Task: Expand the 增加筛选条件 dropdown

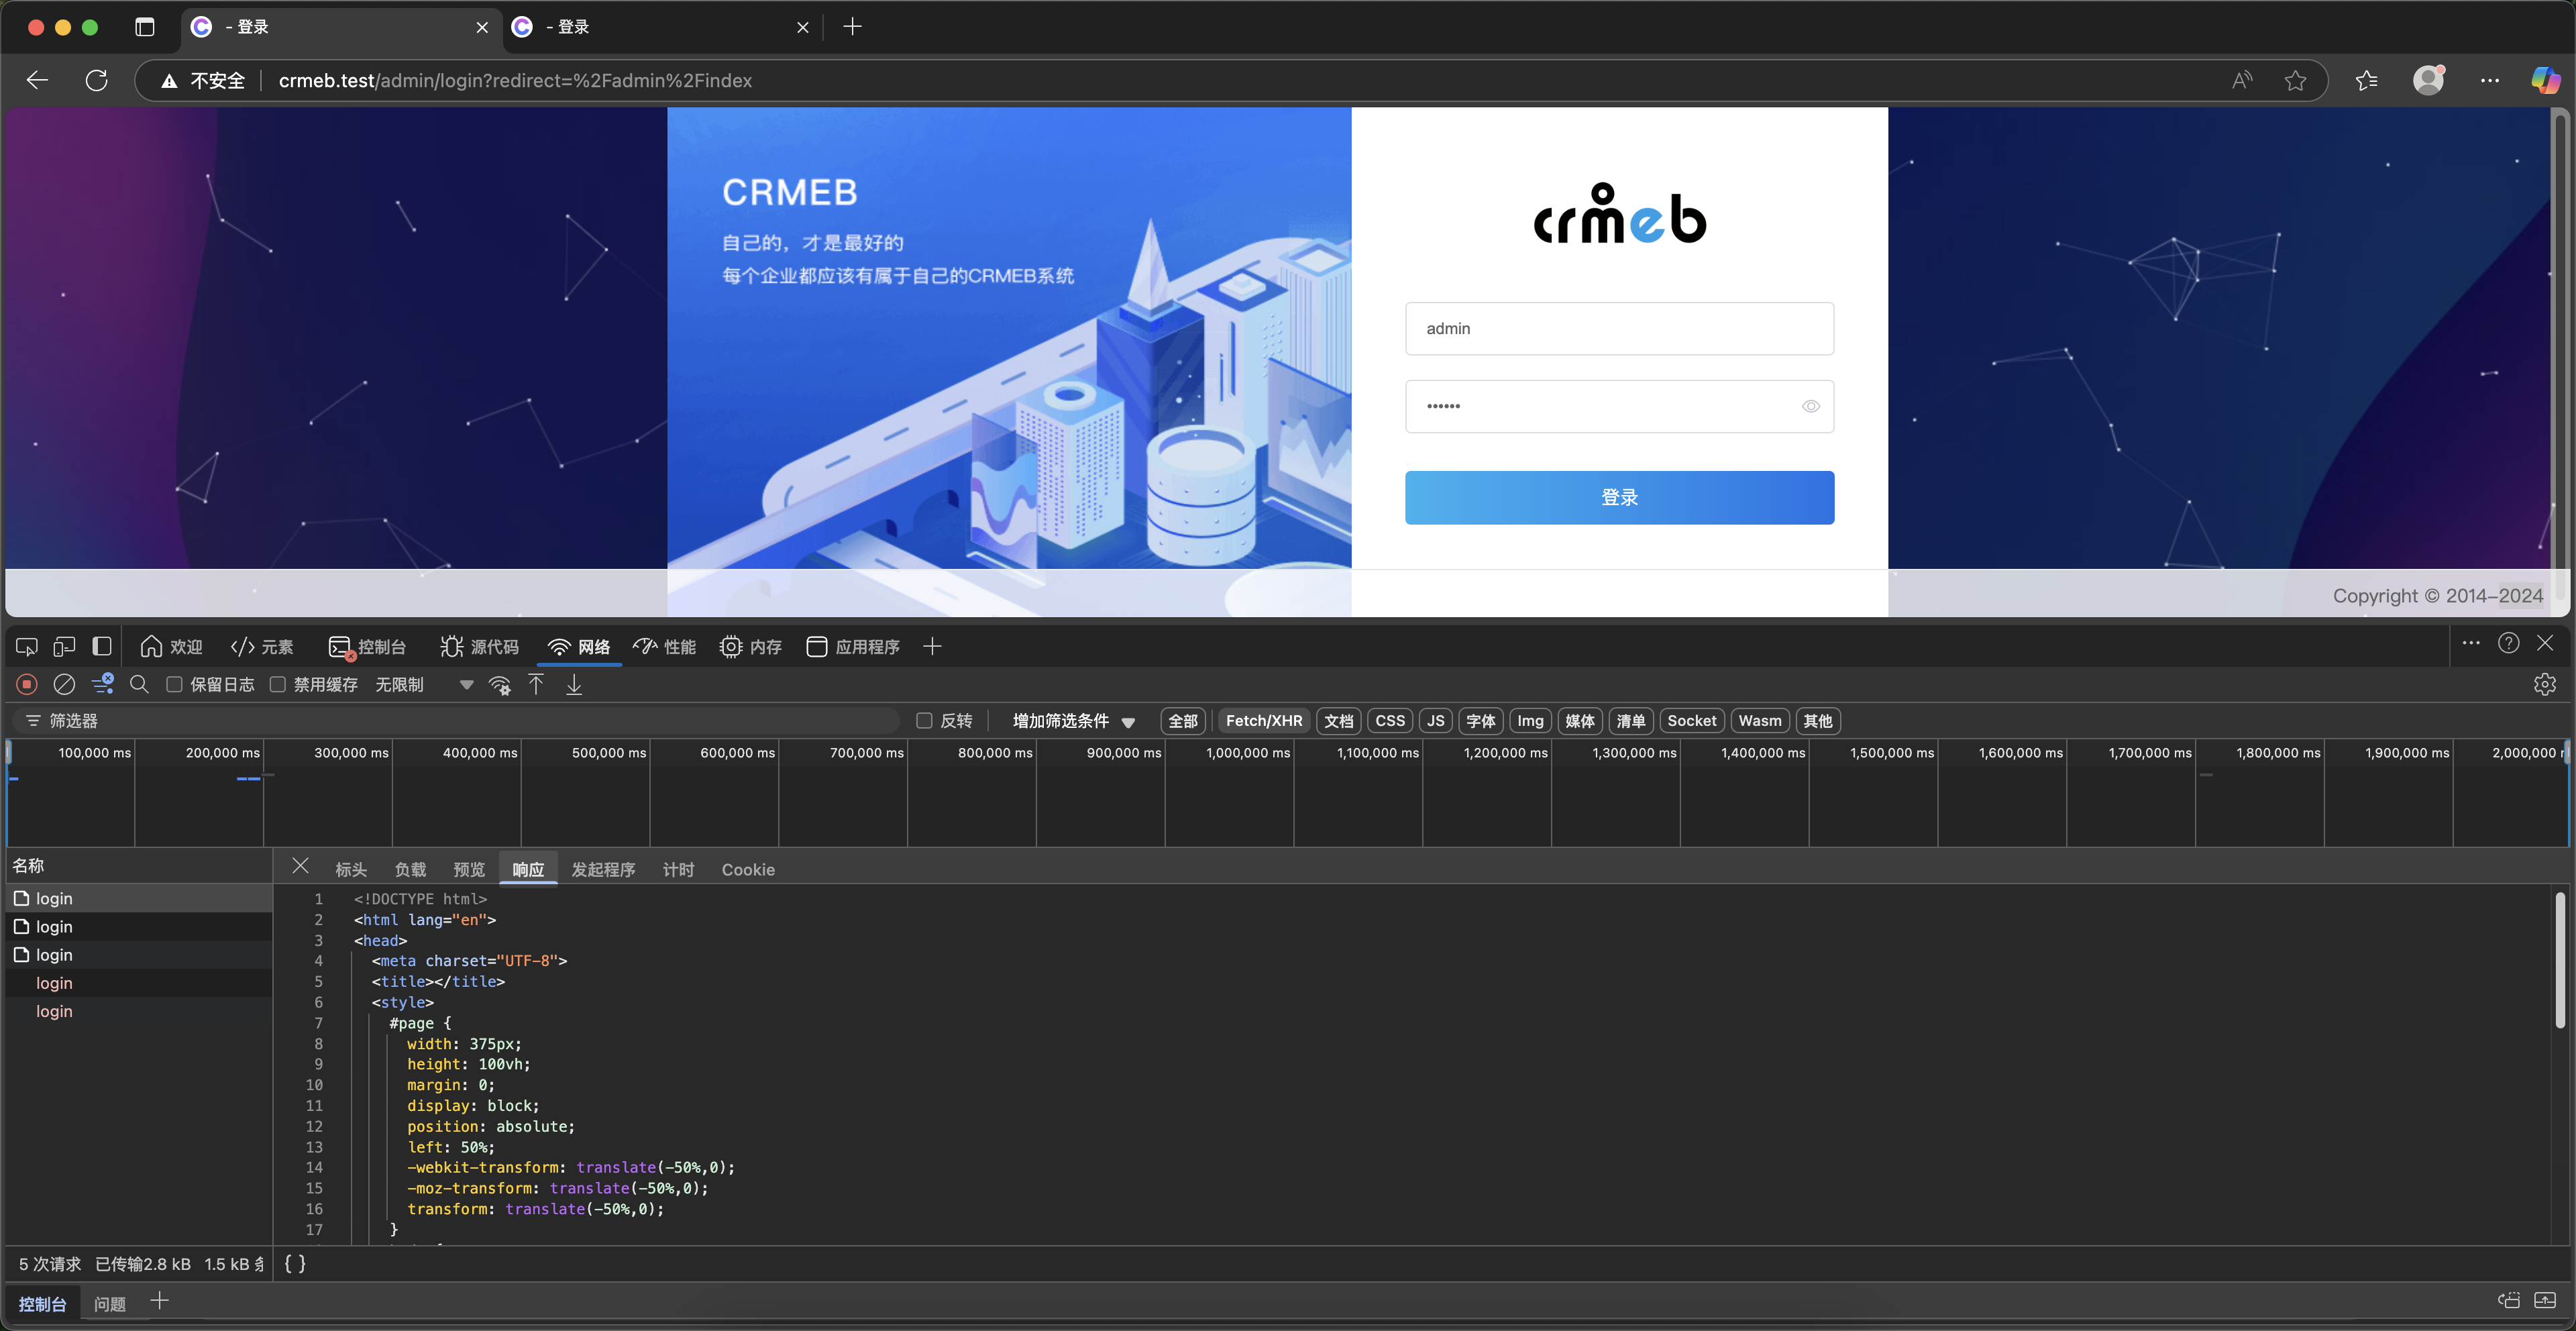Action: (1073, 721)
